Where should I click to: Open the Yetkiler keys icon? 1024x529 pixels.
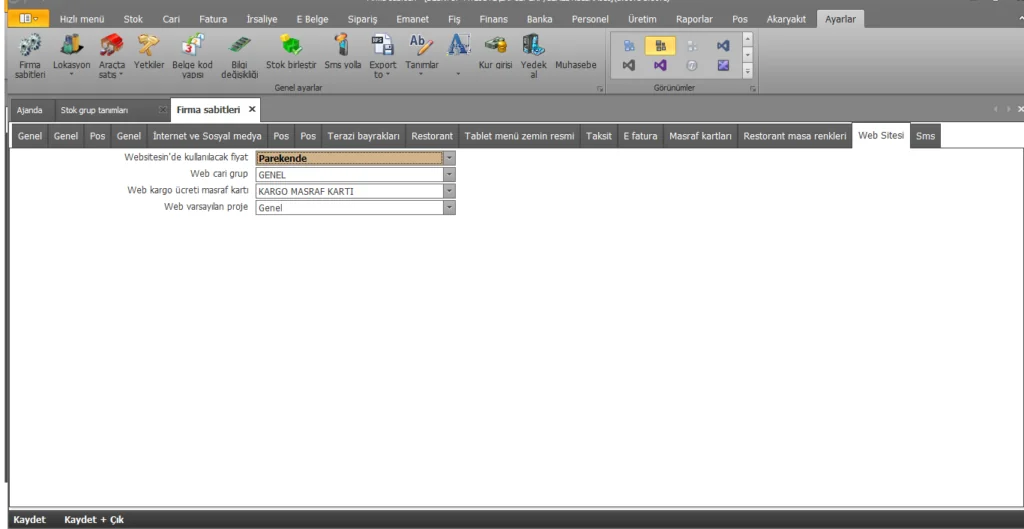click(149, 44)
